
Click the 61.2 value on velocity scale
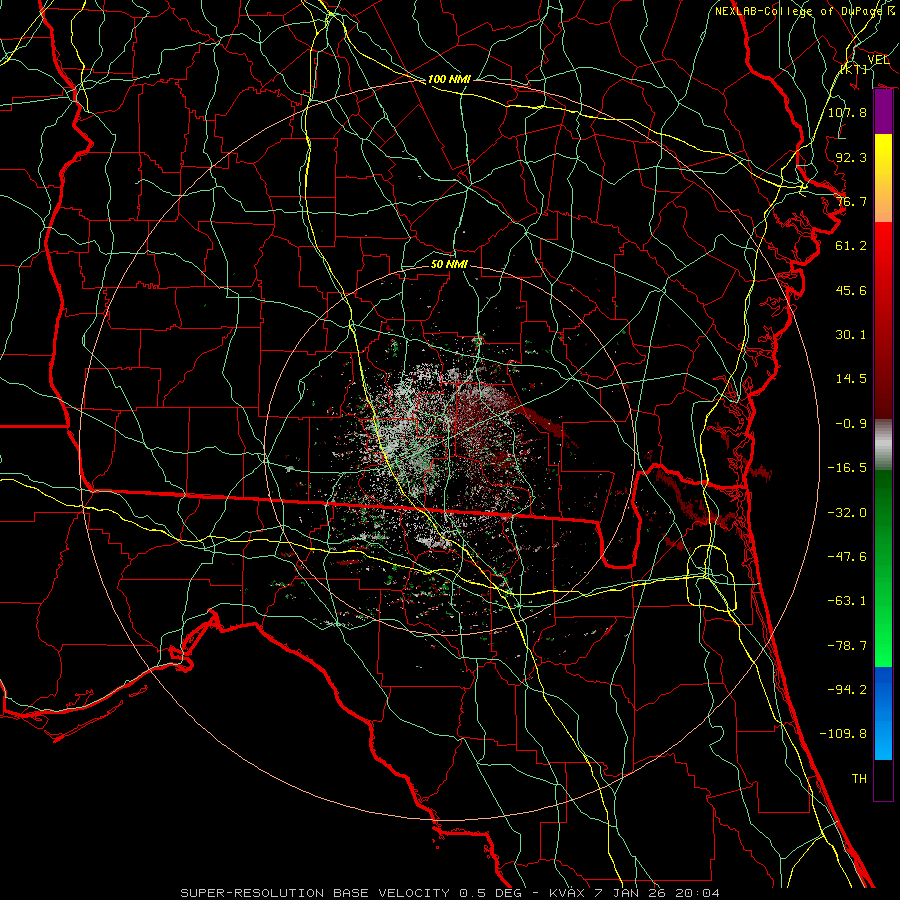tap(851, 246)
